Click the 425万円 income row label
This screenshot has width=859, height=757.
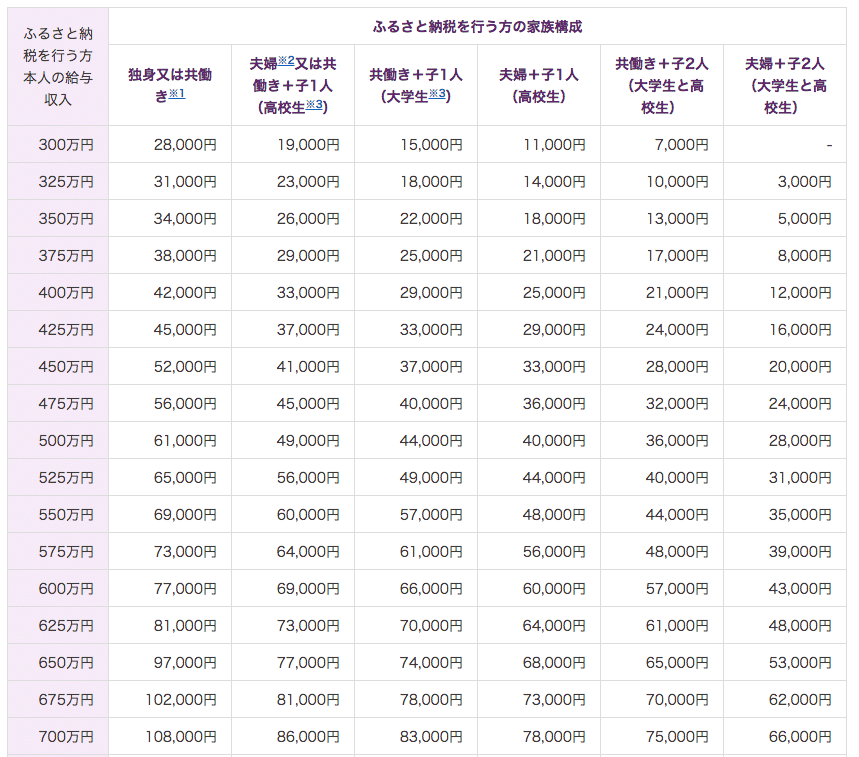click(66, 330)
